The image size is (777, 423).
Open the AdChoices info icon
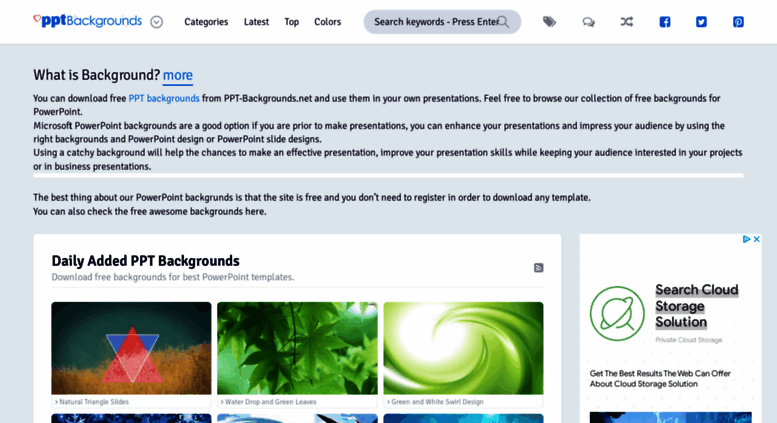[x=746, y=239]
